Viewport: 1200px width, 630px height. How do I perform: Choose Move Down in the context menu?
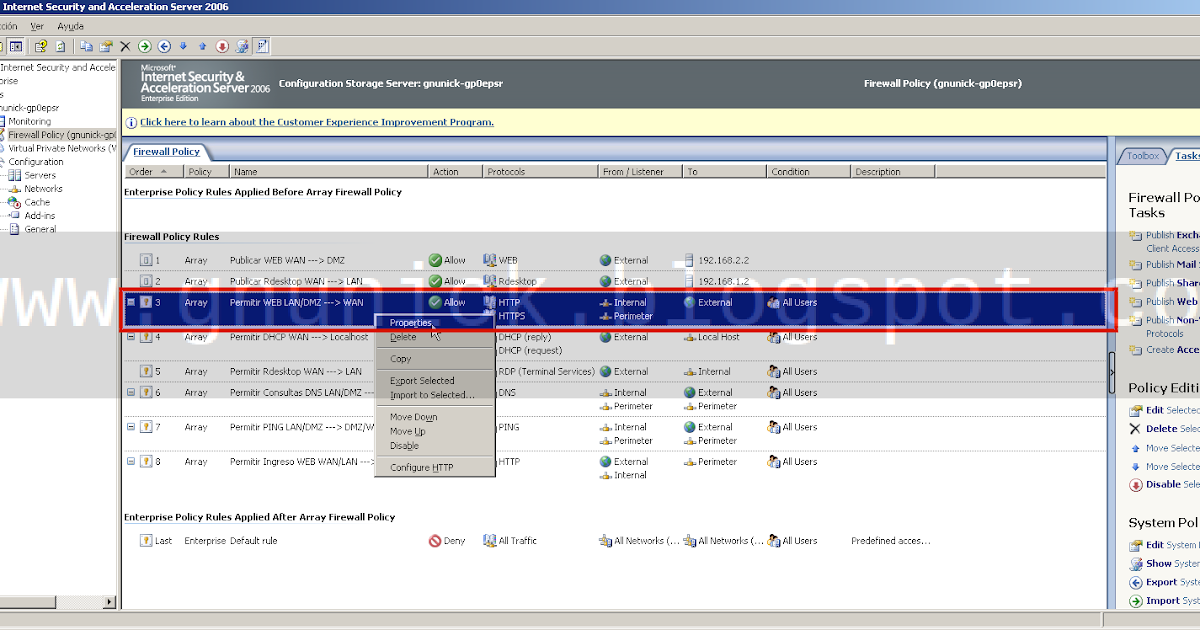434,417
